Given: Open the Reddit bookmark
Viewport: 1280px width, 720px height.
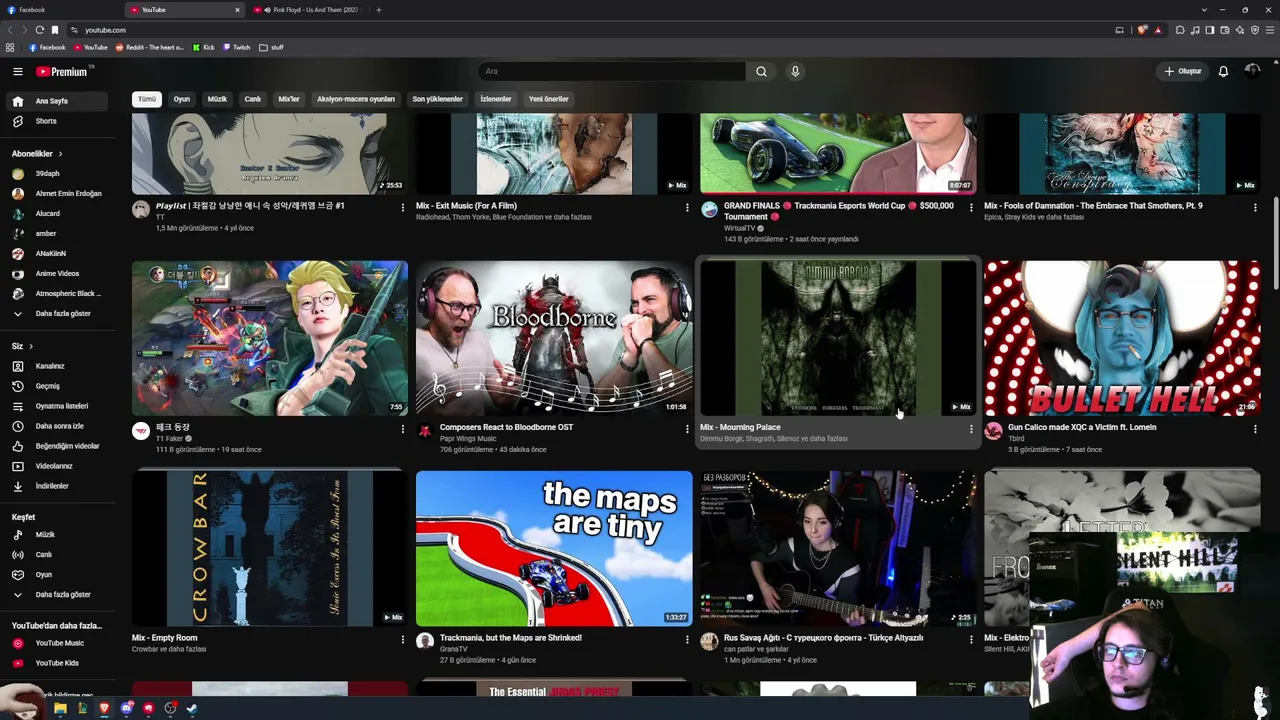Looking at the screenshot, I should tap(150, 47).
